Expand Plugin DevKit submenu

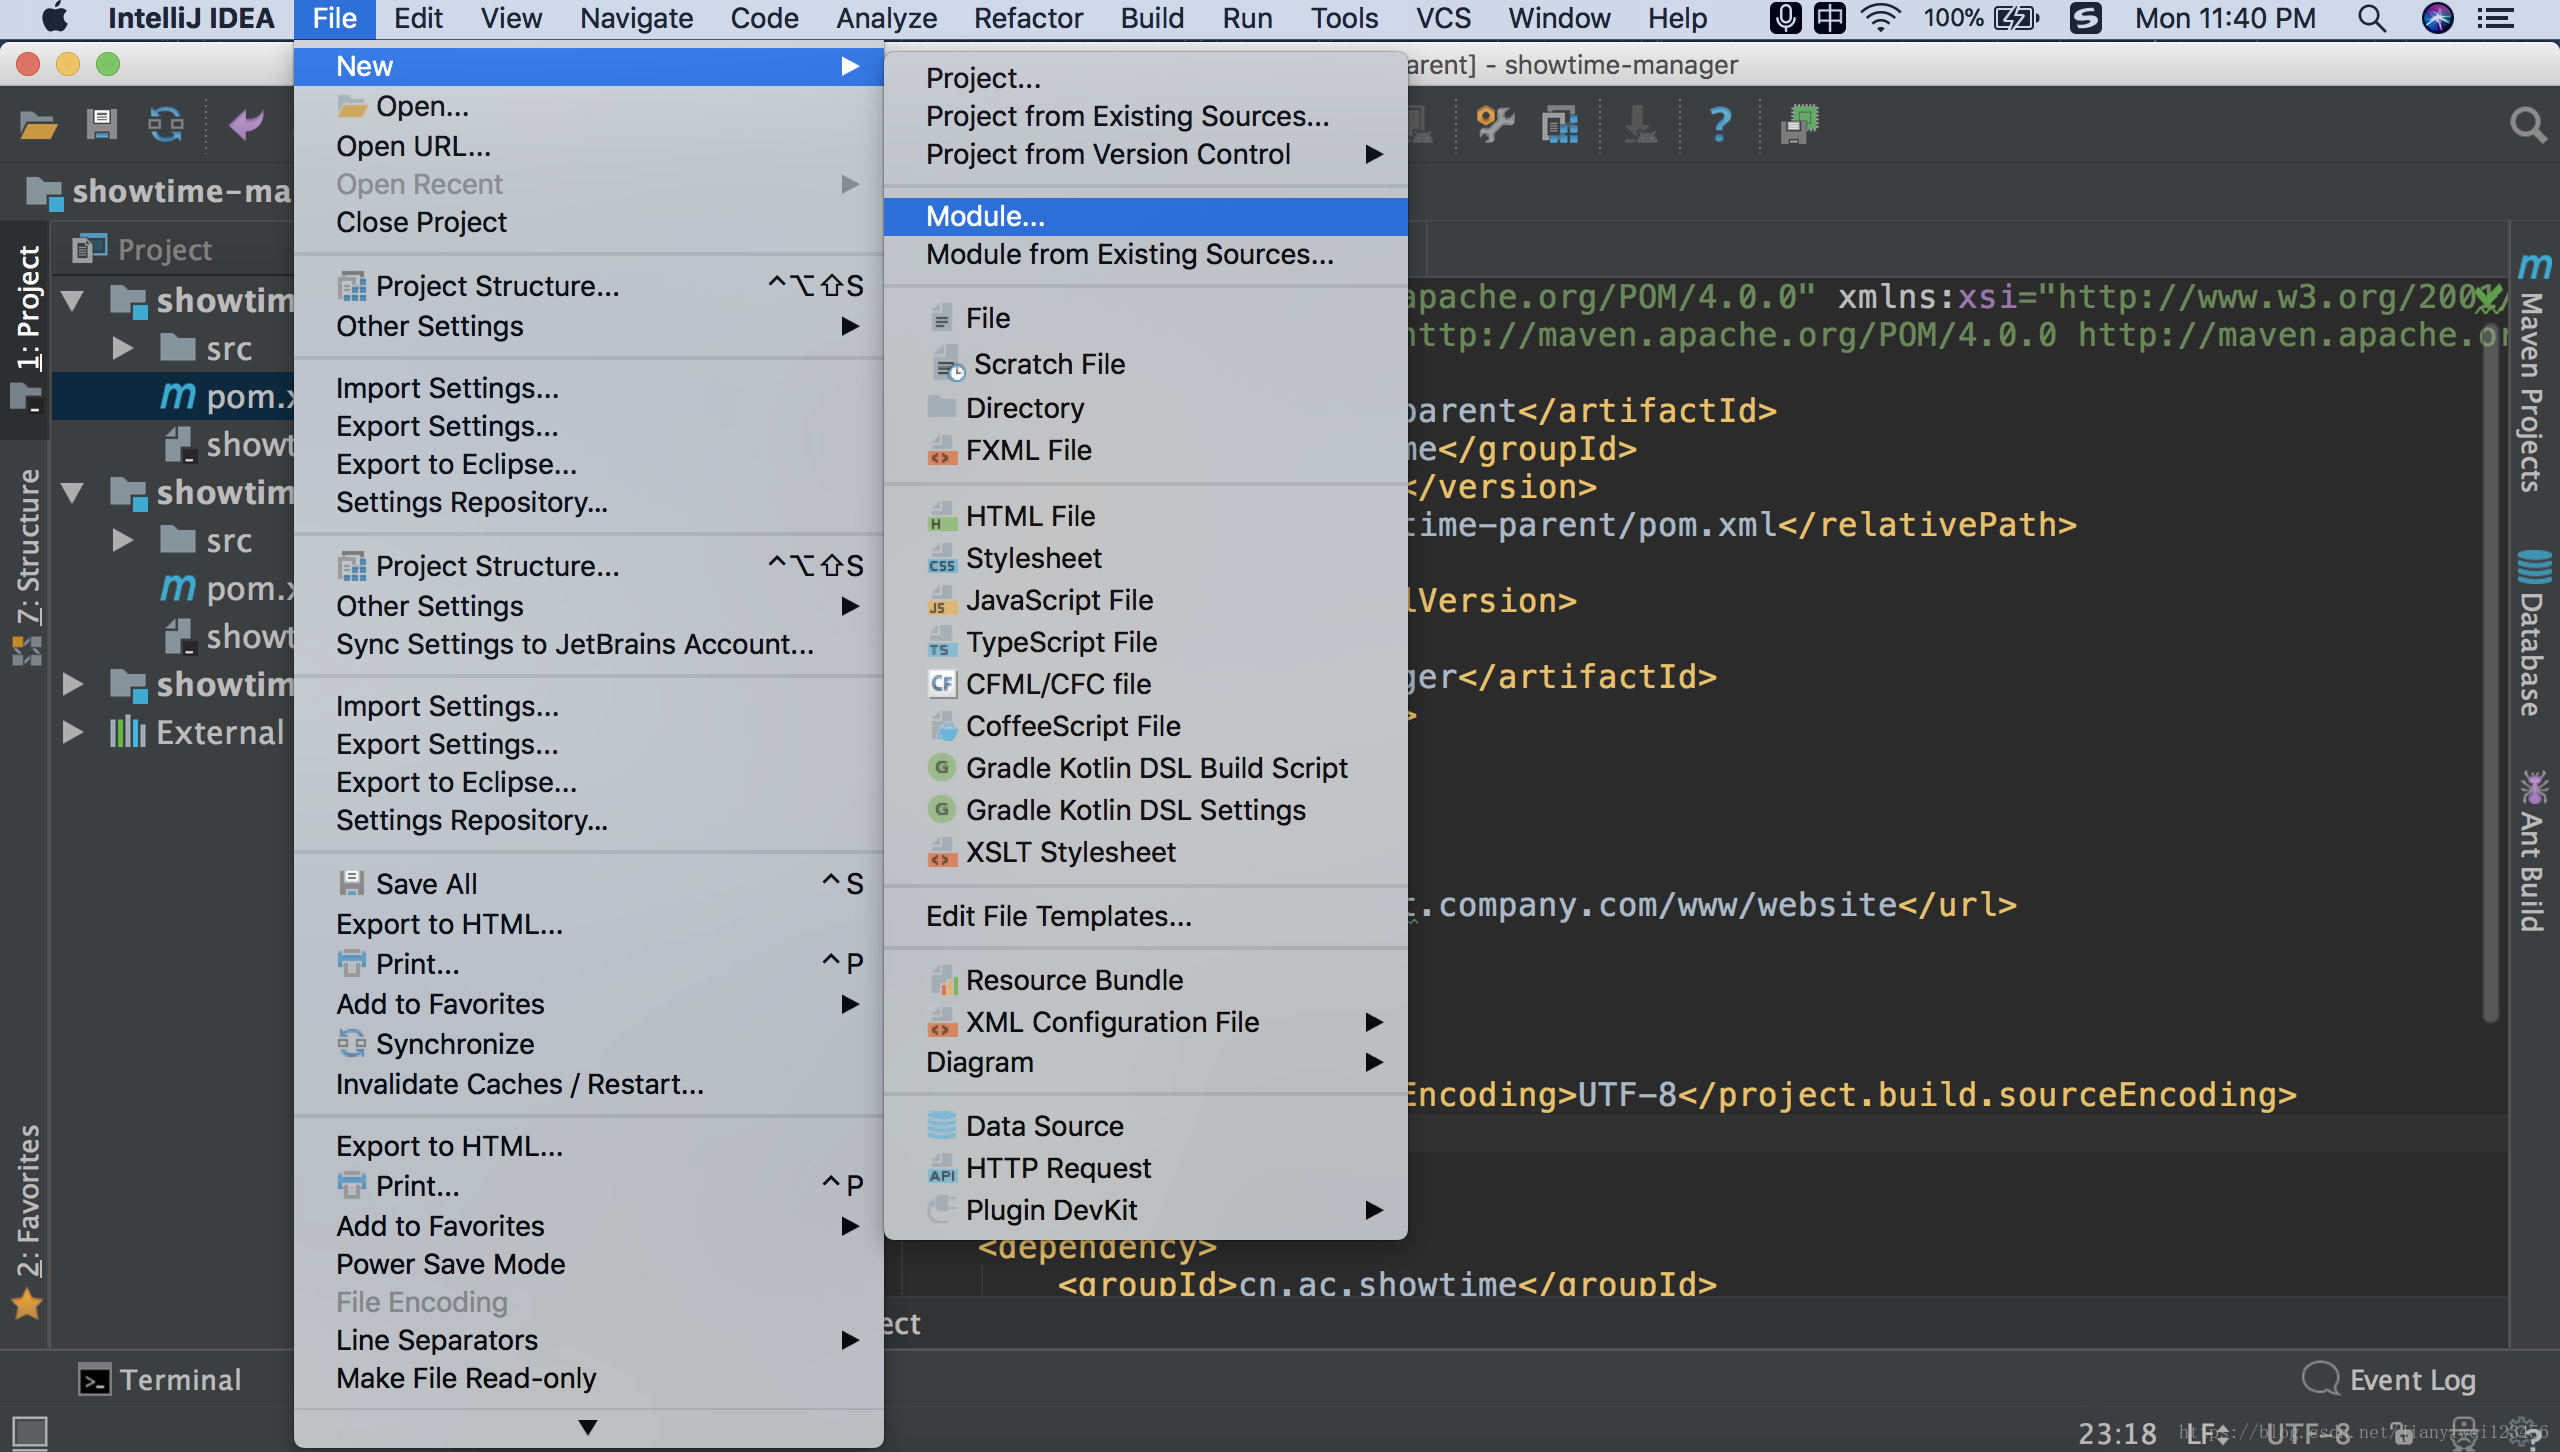coord(1145,1210)
